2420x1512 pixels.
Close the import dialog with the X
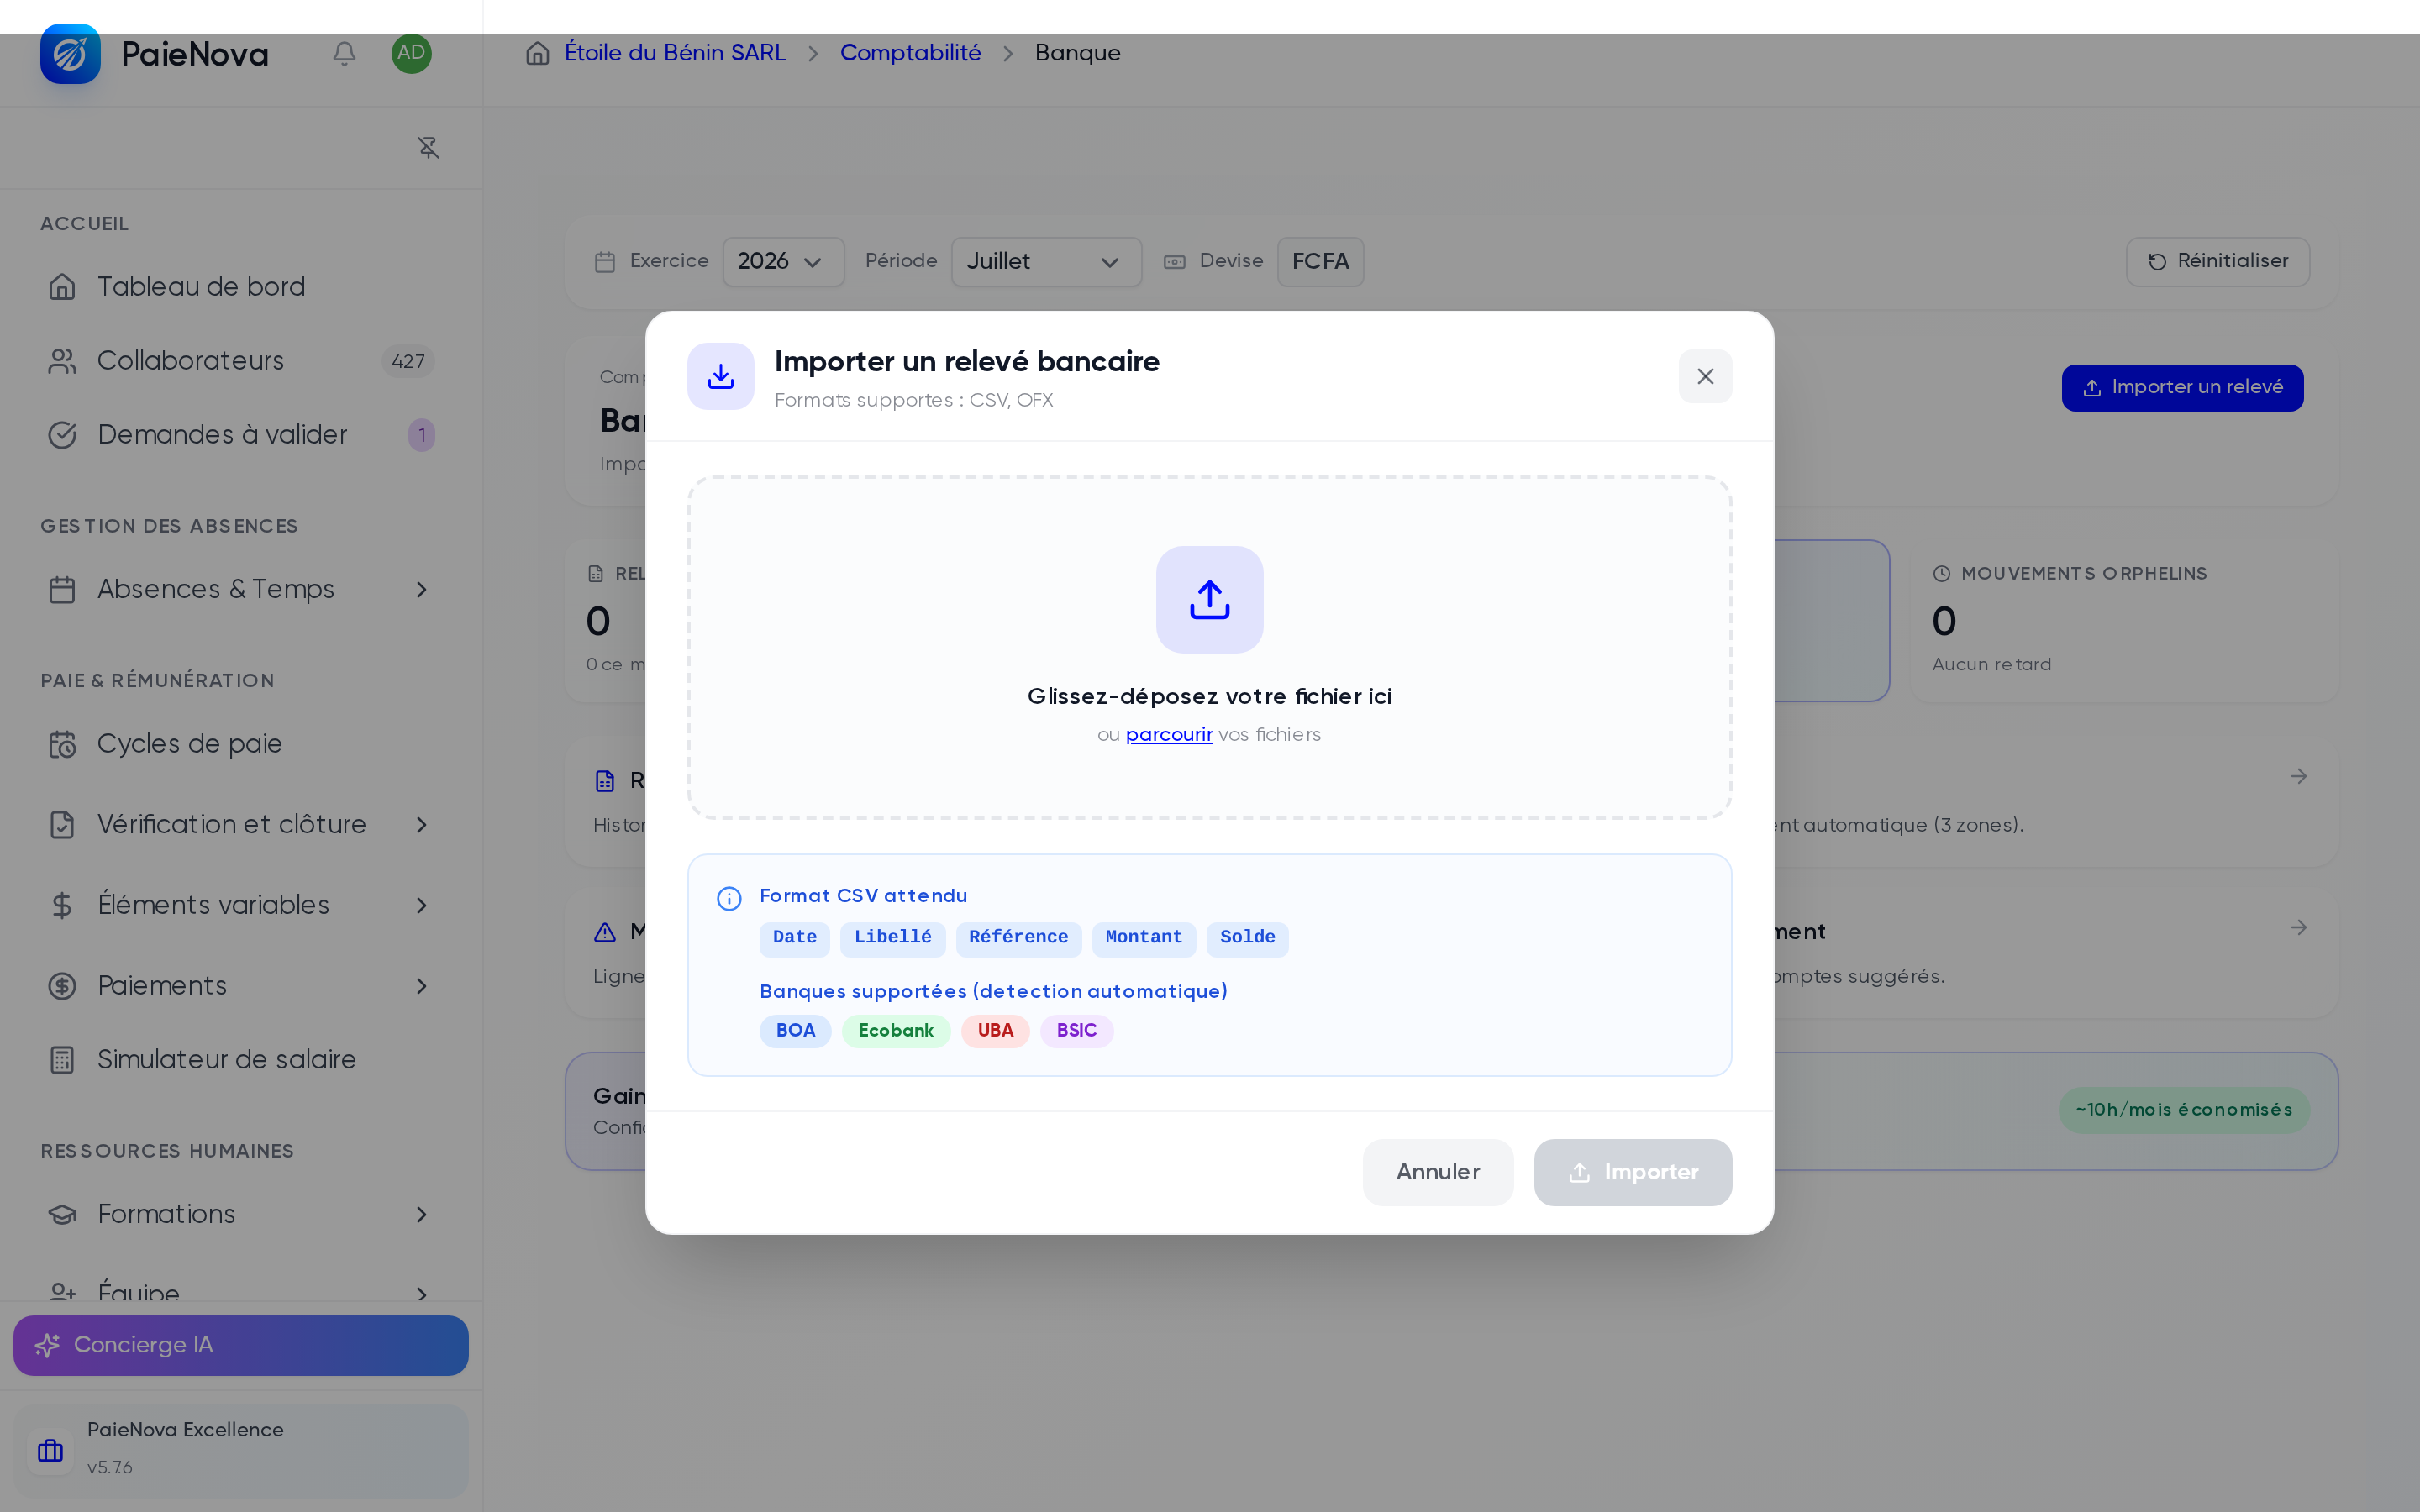tap(1705, 376)
